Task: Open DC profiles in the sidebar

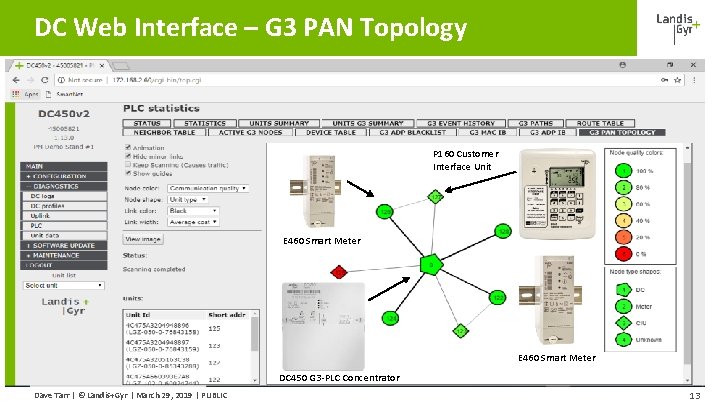Action: (65, 206)
